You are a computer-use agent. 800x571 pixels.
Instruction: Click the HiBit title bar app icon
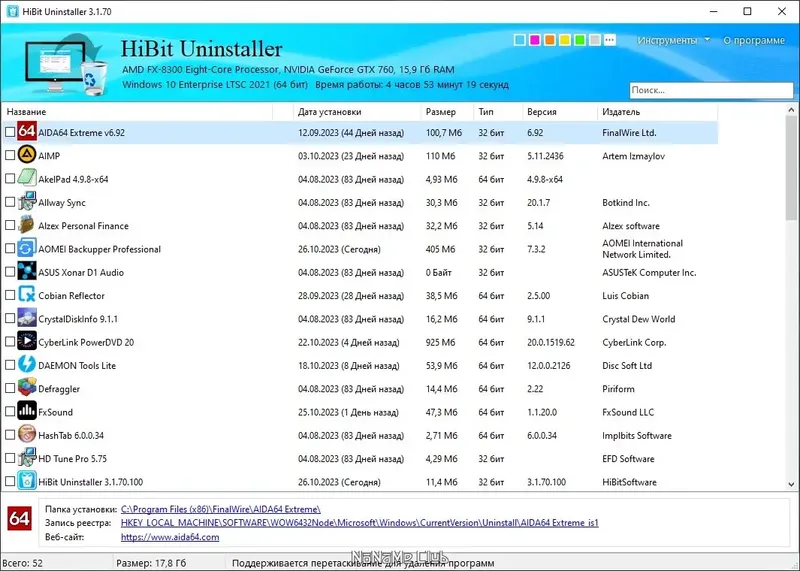pos(12,11)
